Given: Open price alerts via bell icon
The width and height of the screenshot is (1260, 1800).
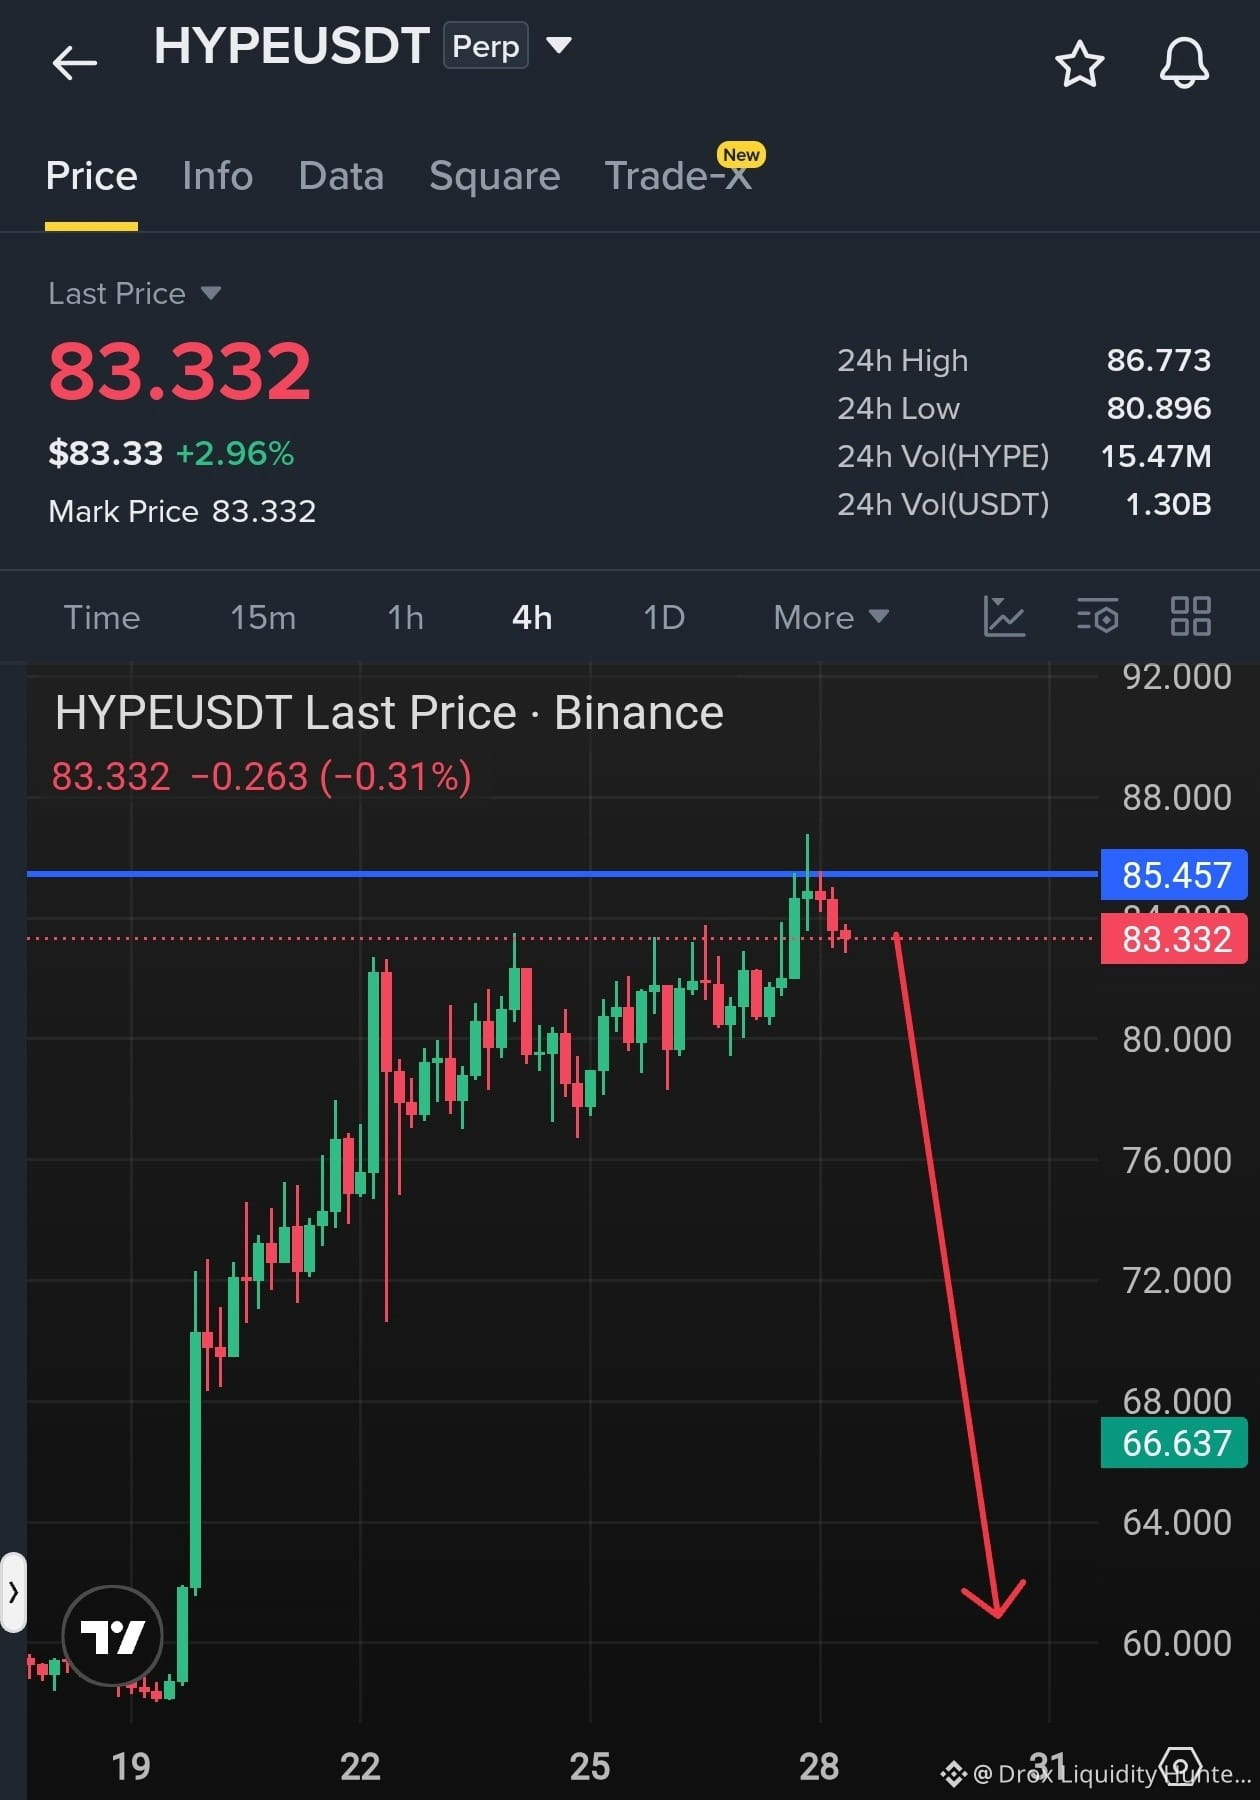Looking at the screenshot, I should coord(1184,64).
